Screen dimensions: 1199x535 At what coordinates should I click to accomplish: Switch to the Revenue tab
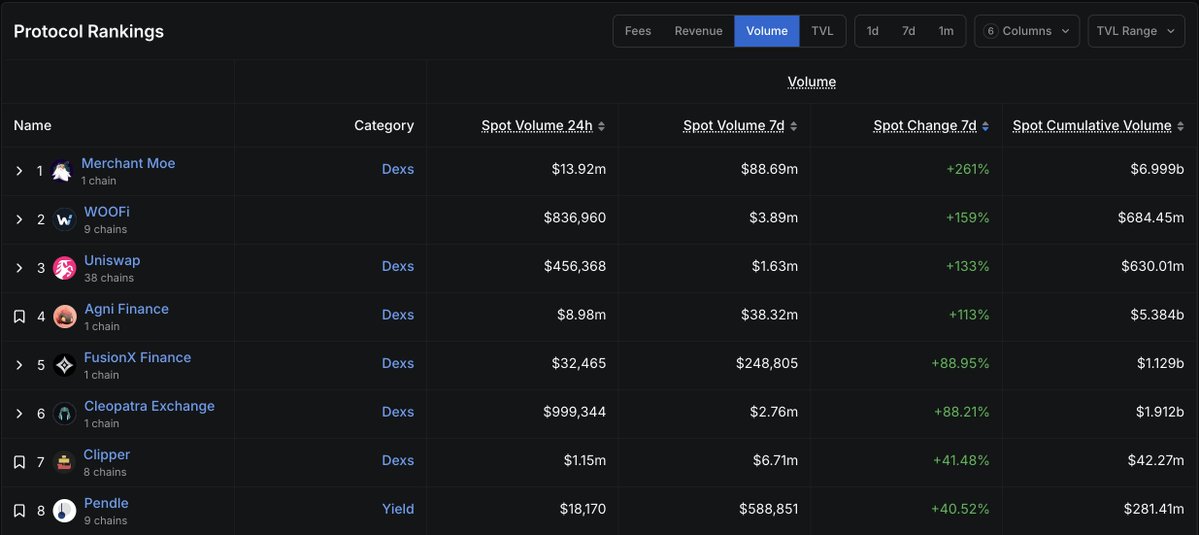(698, 31)
